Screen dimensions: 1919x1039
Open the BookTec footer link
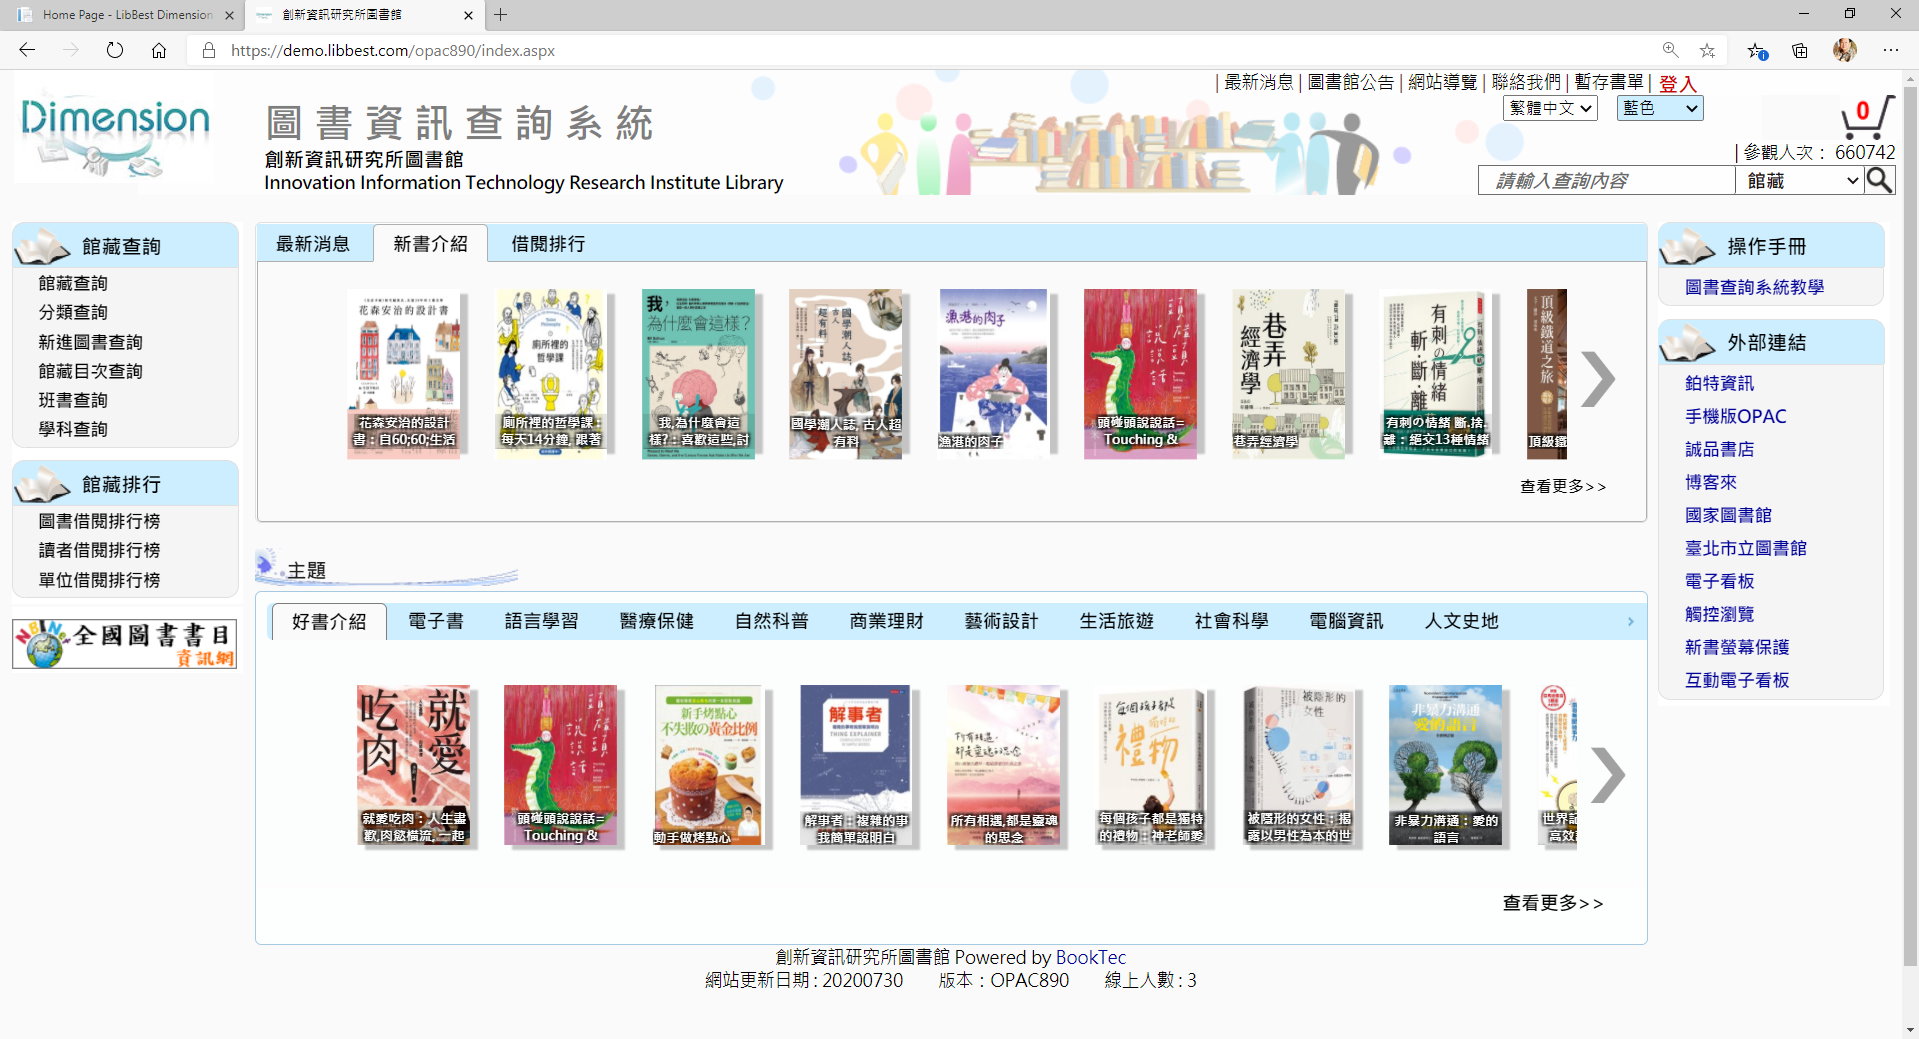(x=1090, y=957)
